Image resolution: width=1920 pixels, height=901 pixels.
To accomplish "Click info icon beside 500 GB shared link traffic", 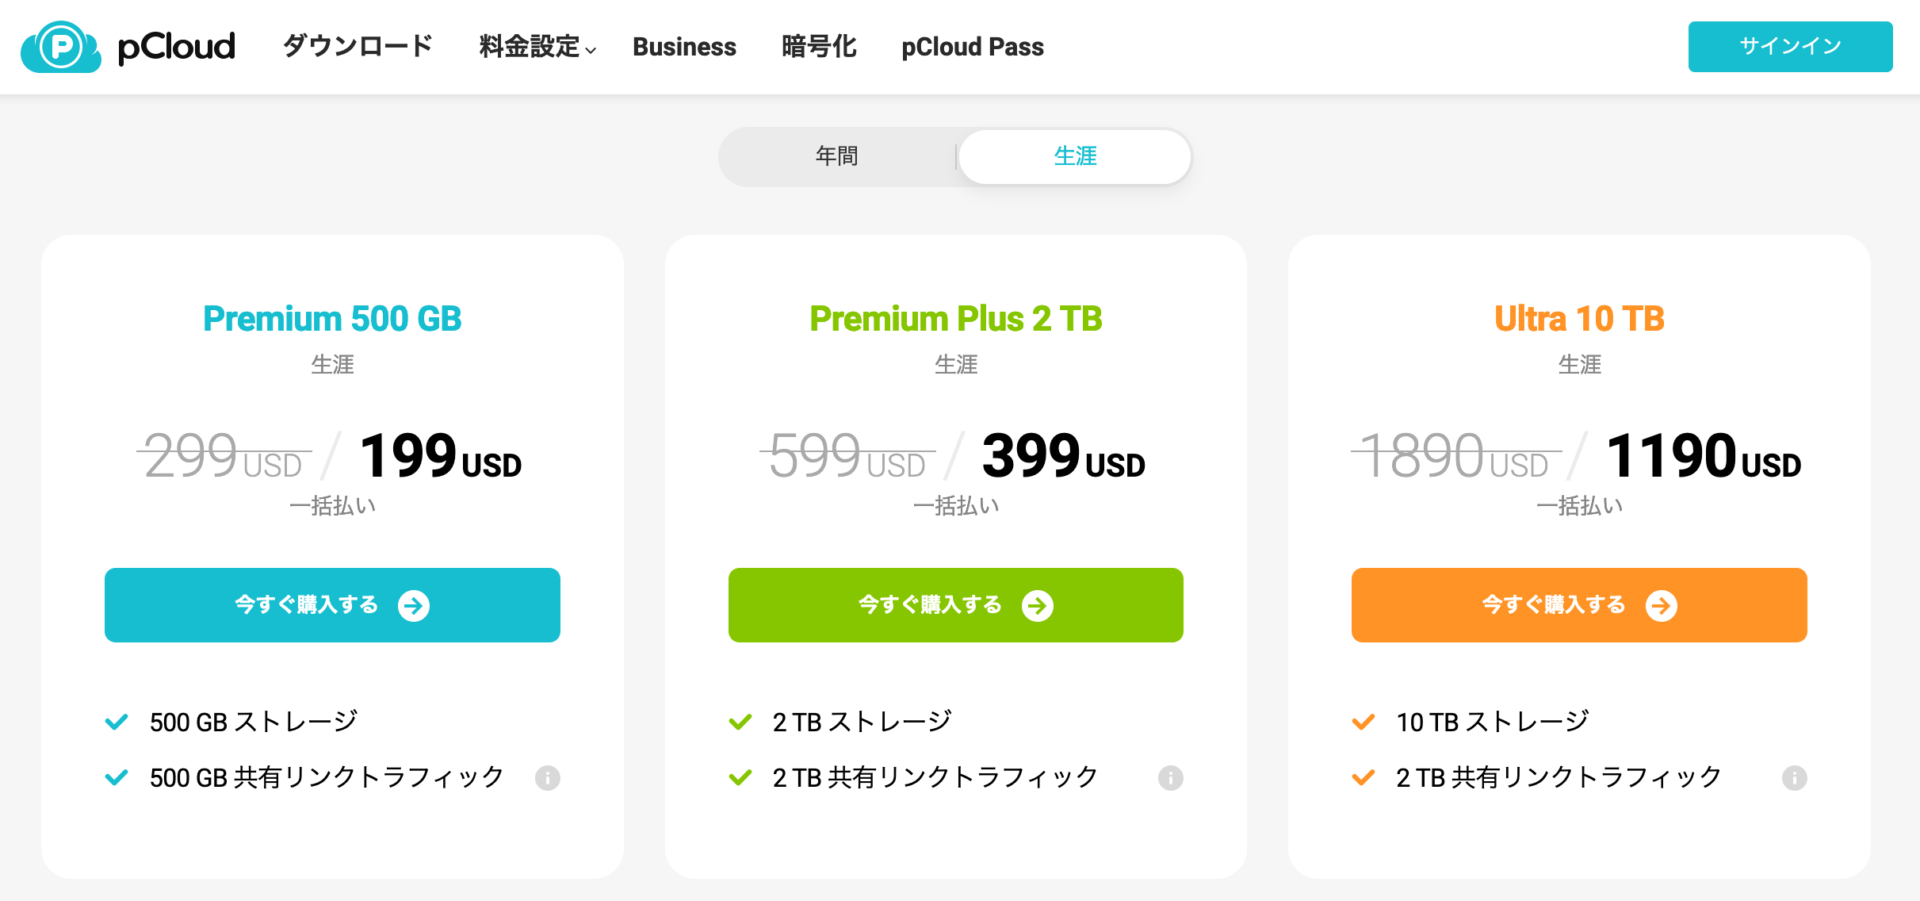I will click(547, 778).
